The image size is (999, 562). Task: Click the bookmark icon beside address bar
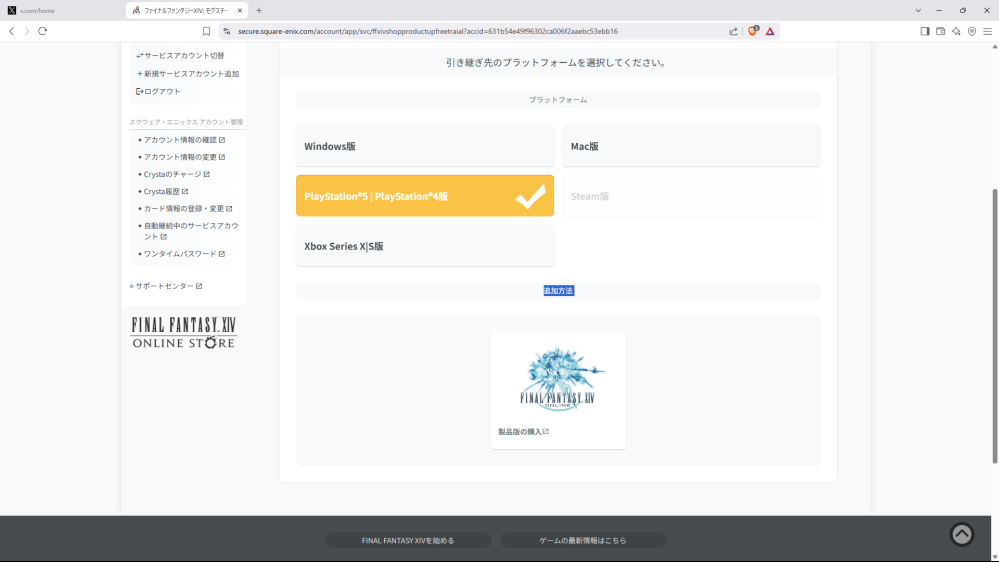[207, 31]
